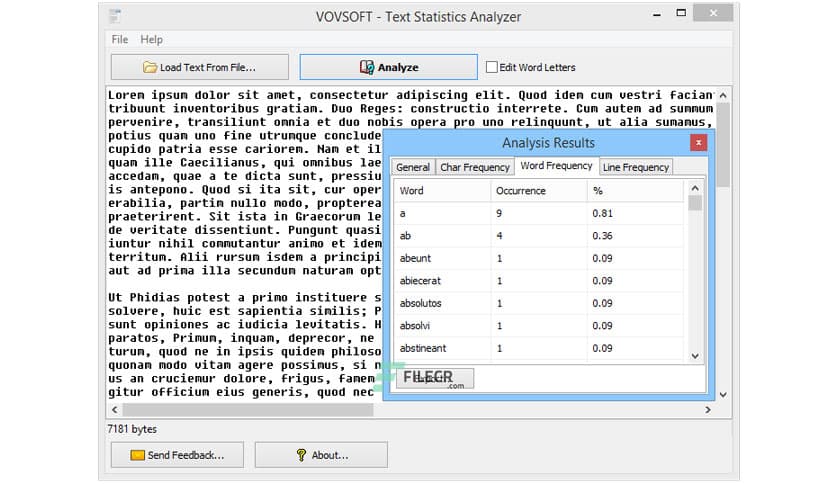
Task: Select the 'absolvi' row
Action: coord(538,325)
